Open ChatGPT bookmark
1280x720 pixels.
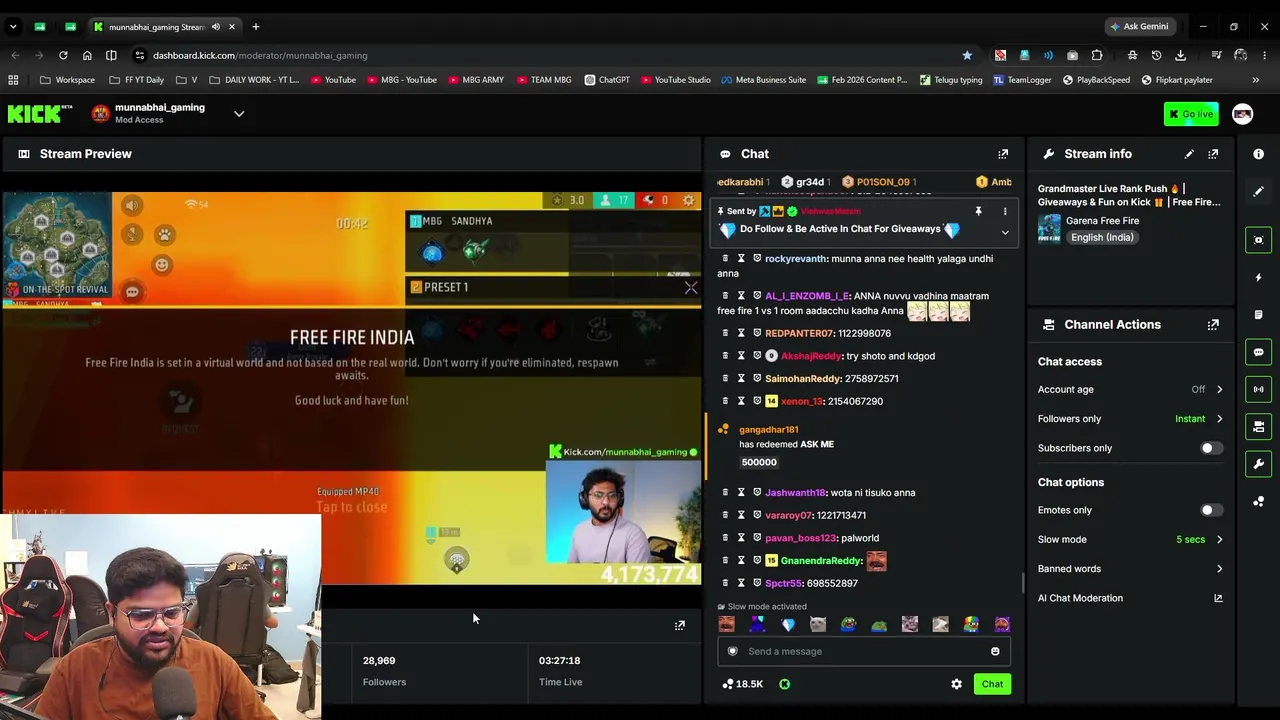(x=607, y=80)
